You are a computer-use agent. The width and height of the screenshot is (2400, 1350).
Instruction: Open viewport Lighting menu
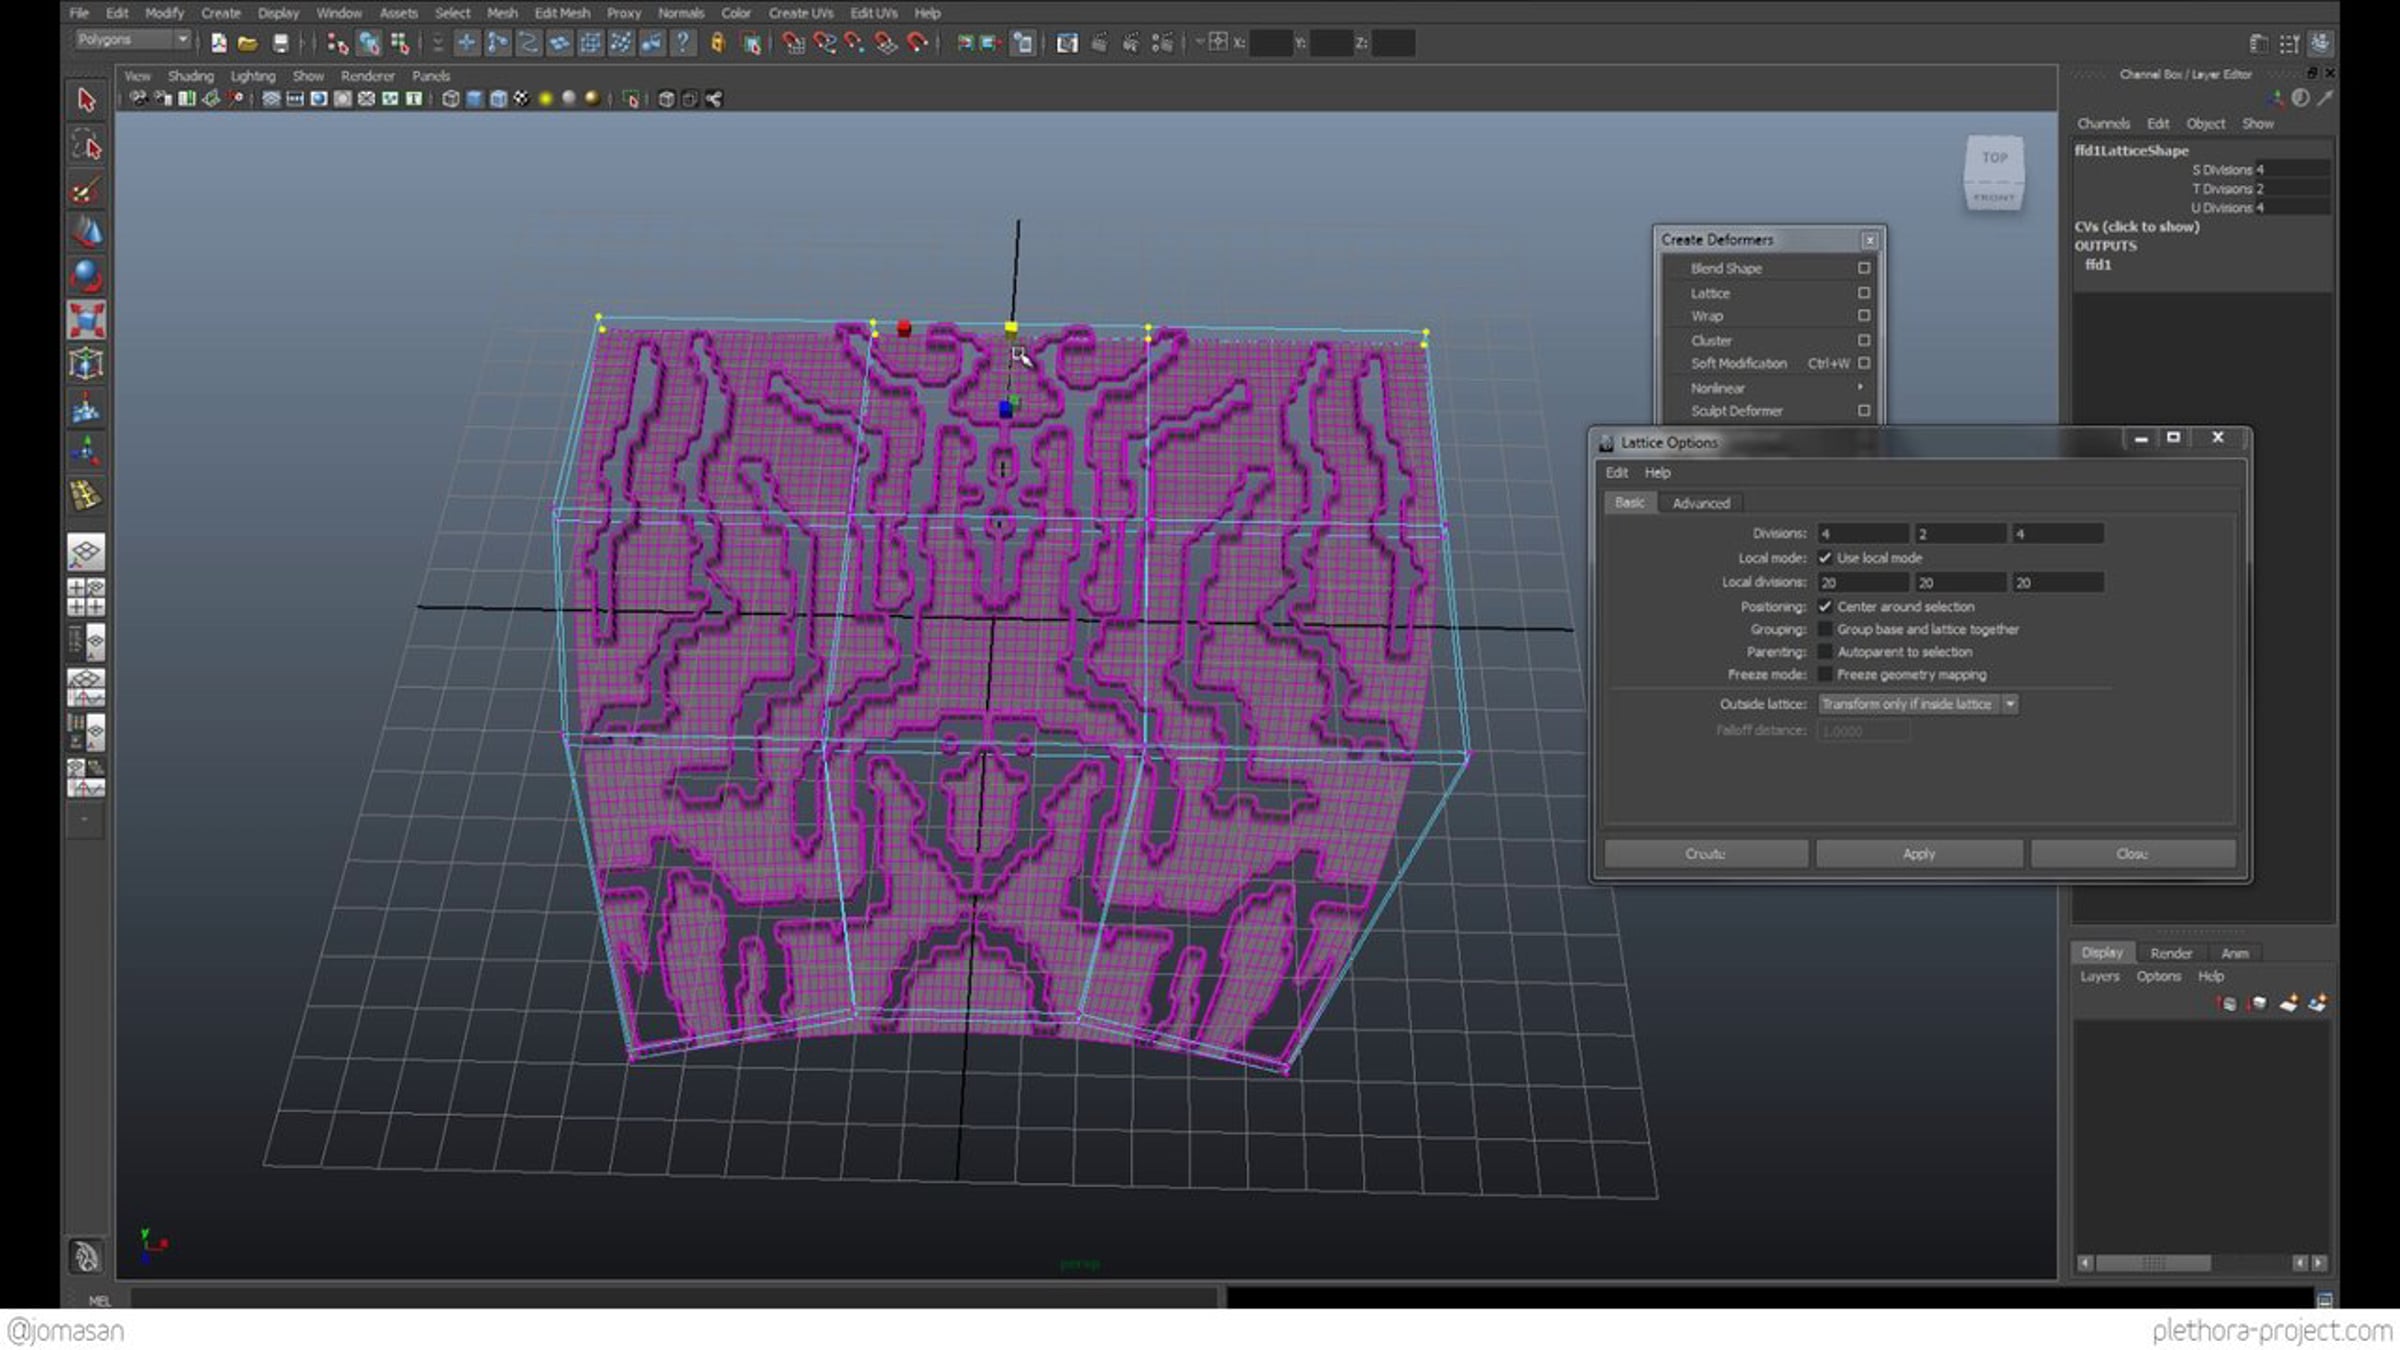click(x=252, y=76)
